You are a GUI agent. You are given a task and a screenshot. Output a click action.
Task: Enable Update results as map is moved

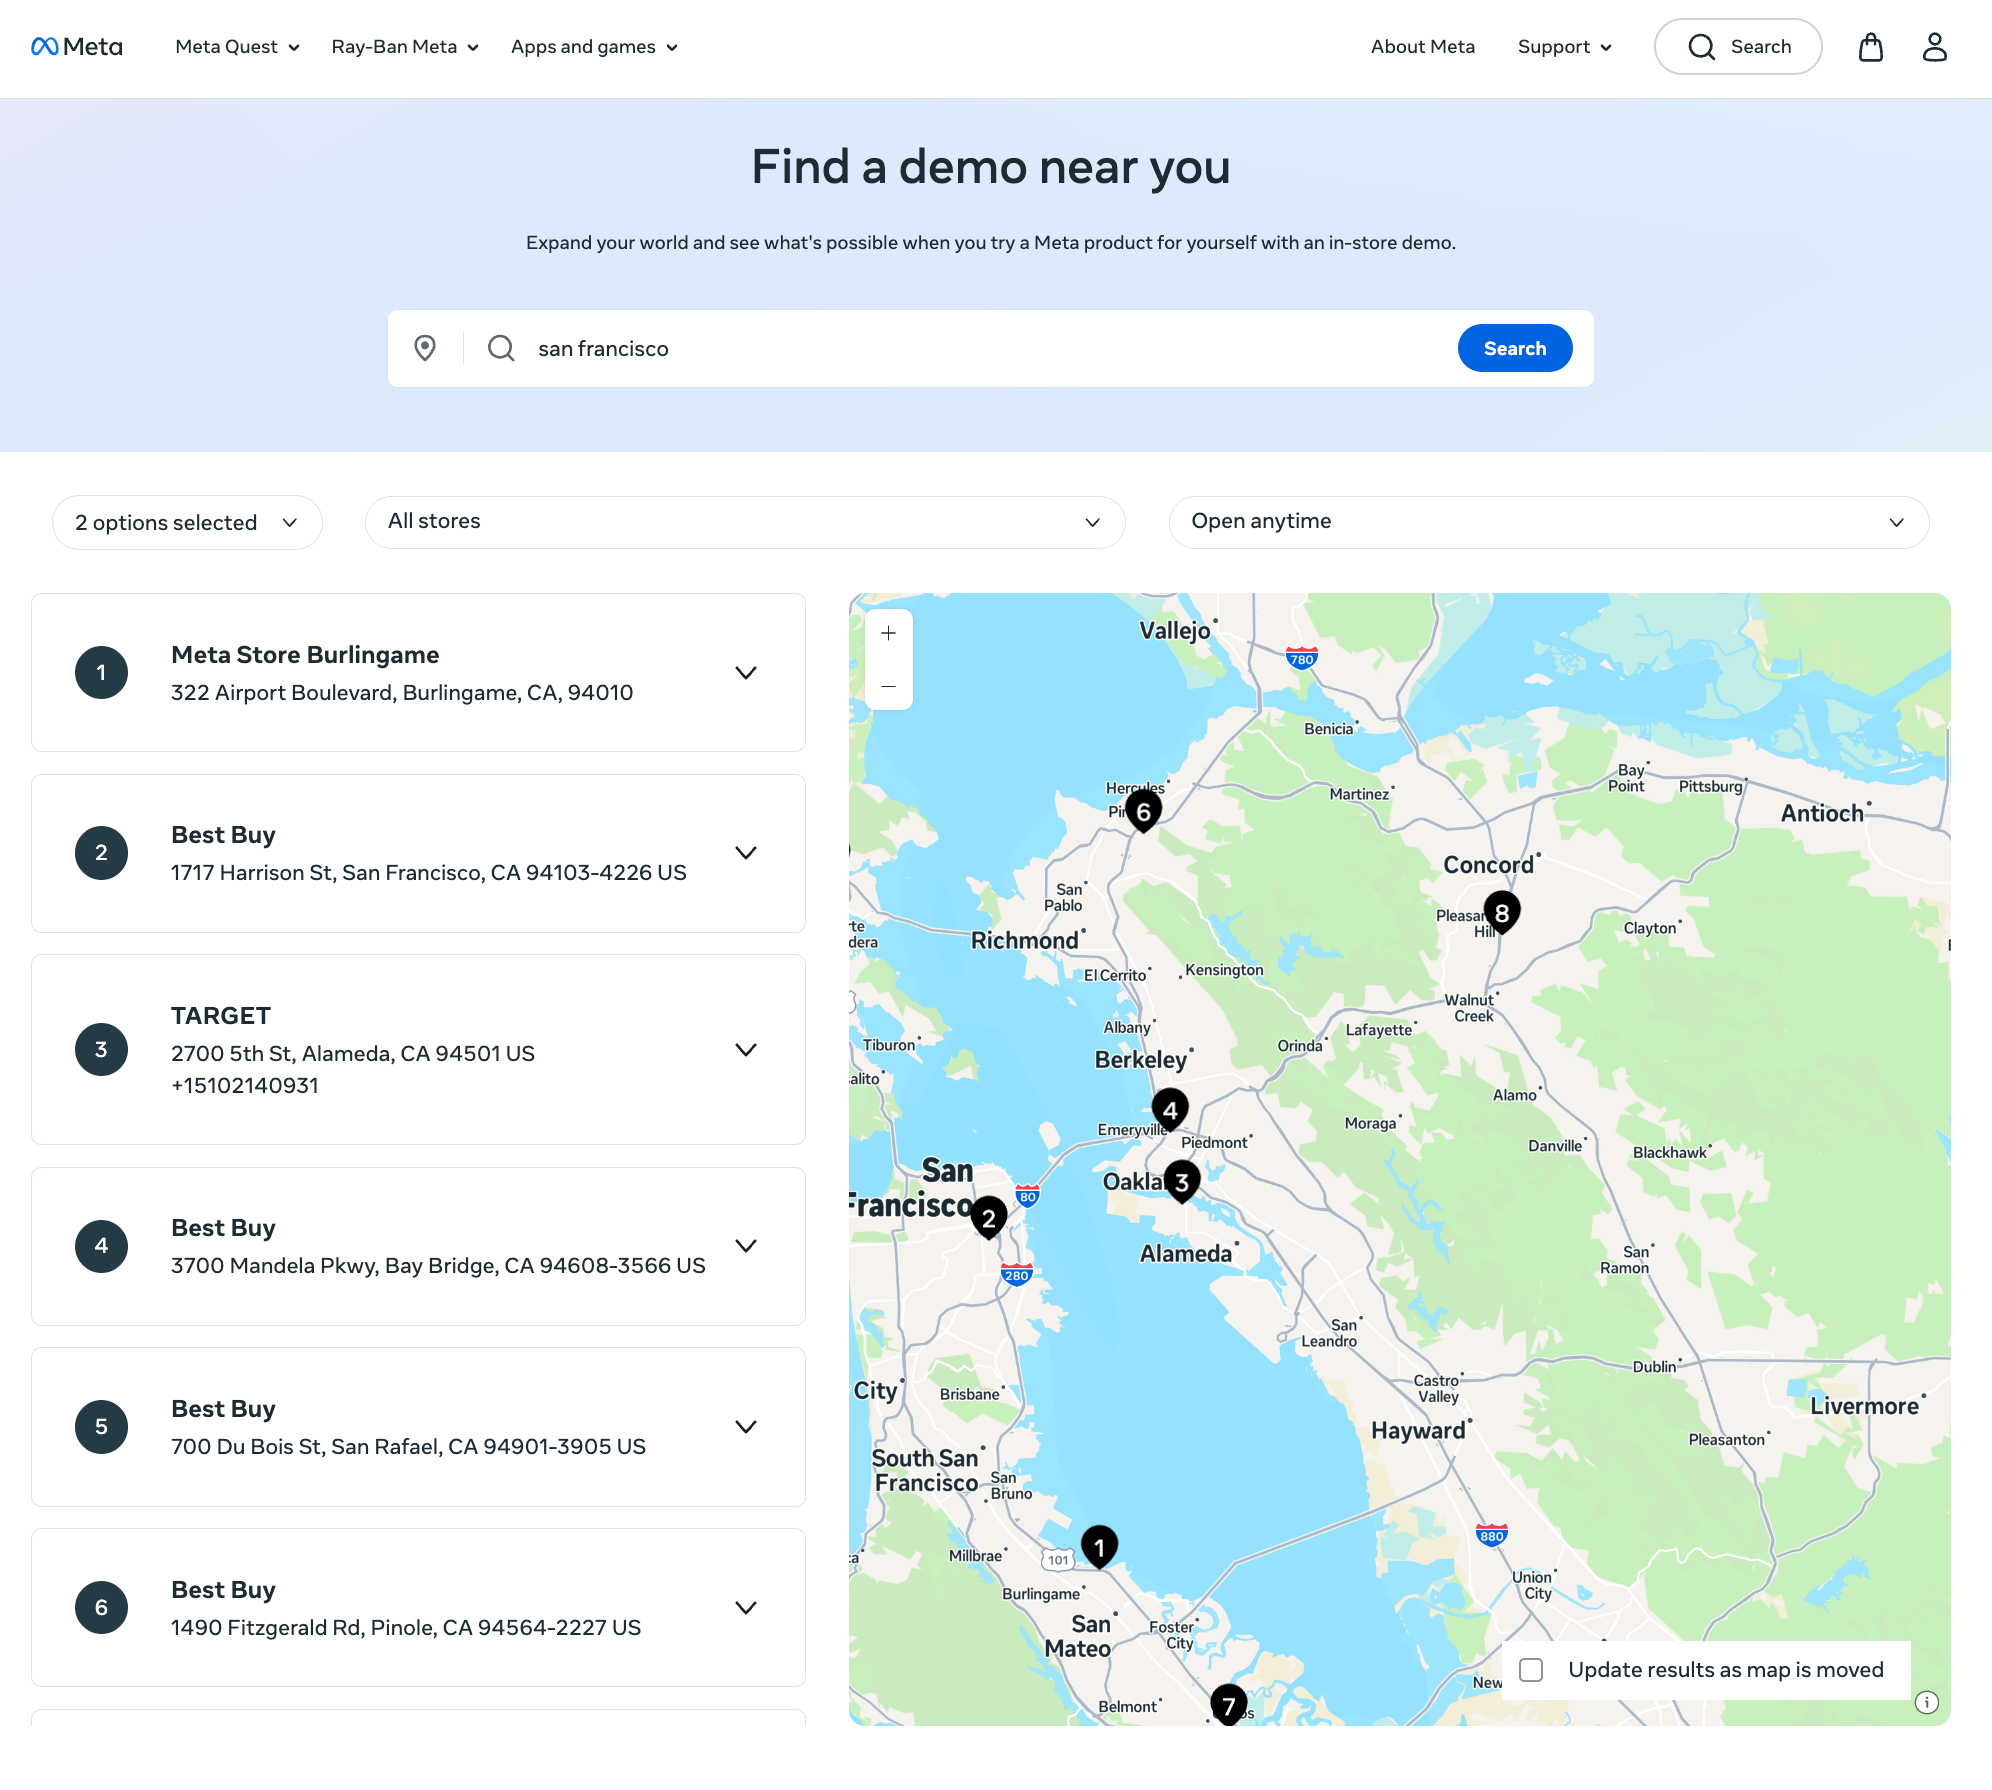click(x=1531, y=1669)
